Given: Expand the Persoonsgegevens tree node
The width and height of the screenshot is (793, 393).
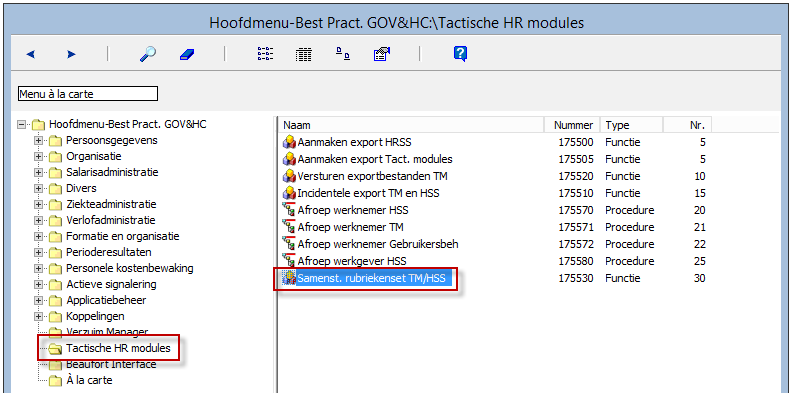Looking at the screenshot, I should [38, 141].
